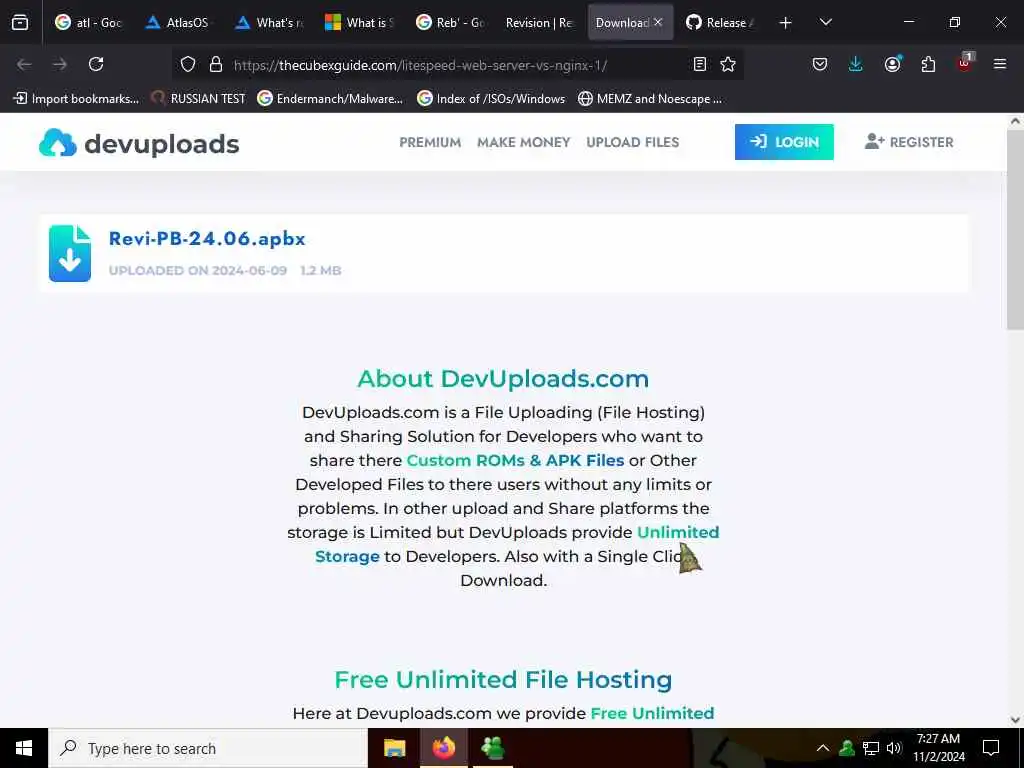Go forward with the forward arrow
The height and width of the screenshot is (768, 1024).
60,64
